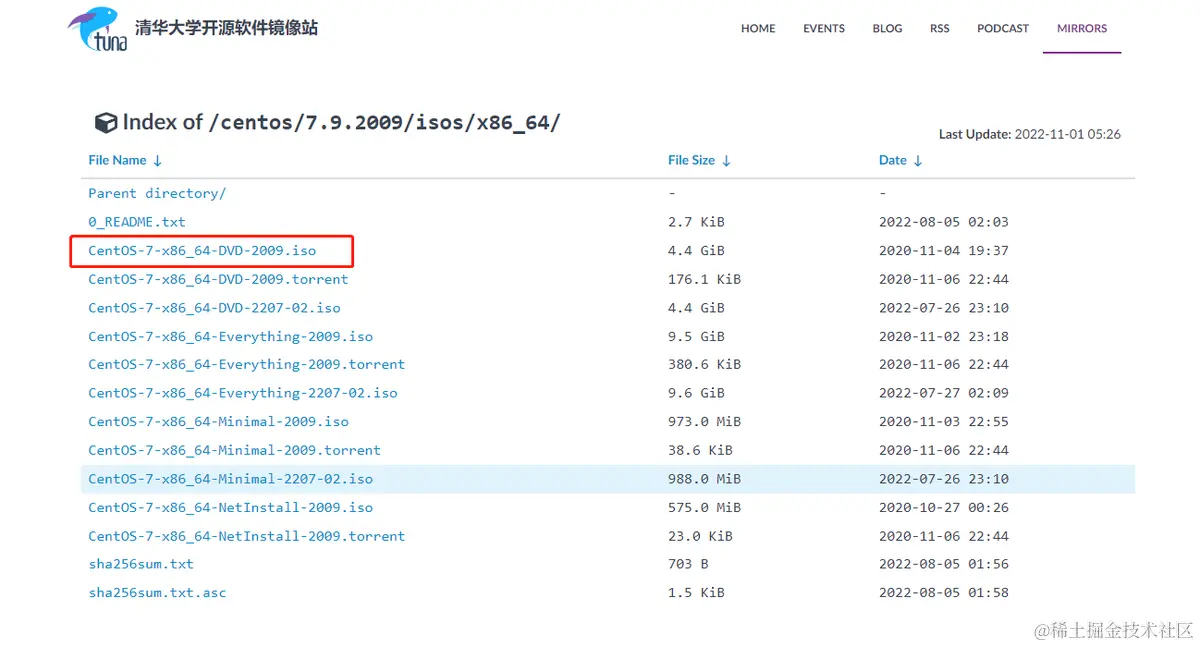Click the 1.5 KiB size value
Image resolution: width=1200 pixels, height=647 pixels.
pos(696,593)
